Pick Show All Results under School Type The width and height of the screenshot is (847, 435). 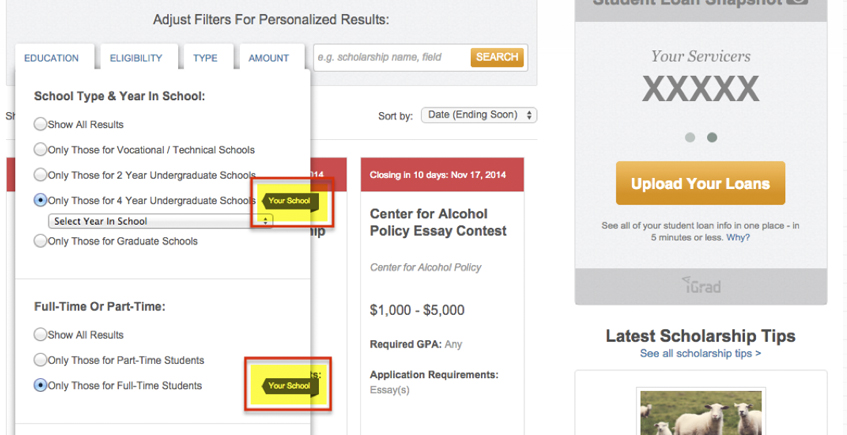(41, 124)
